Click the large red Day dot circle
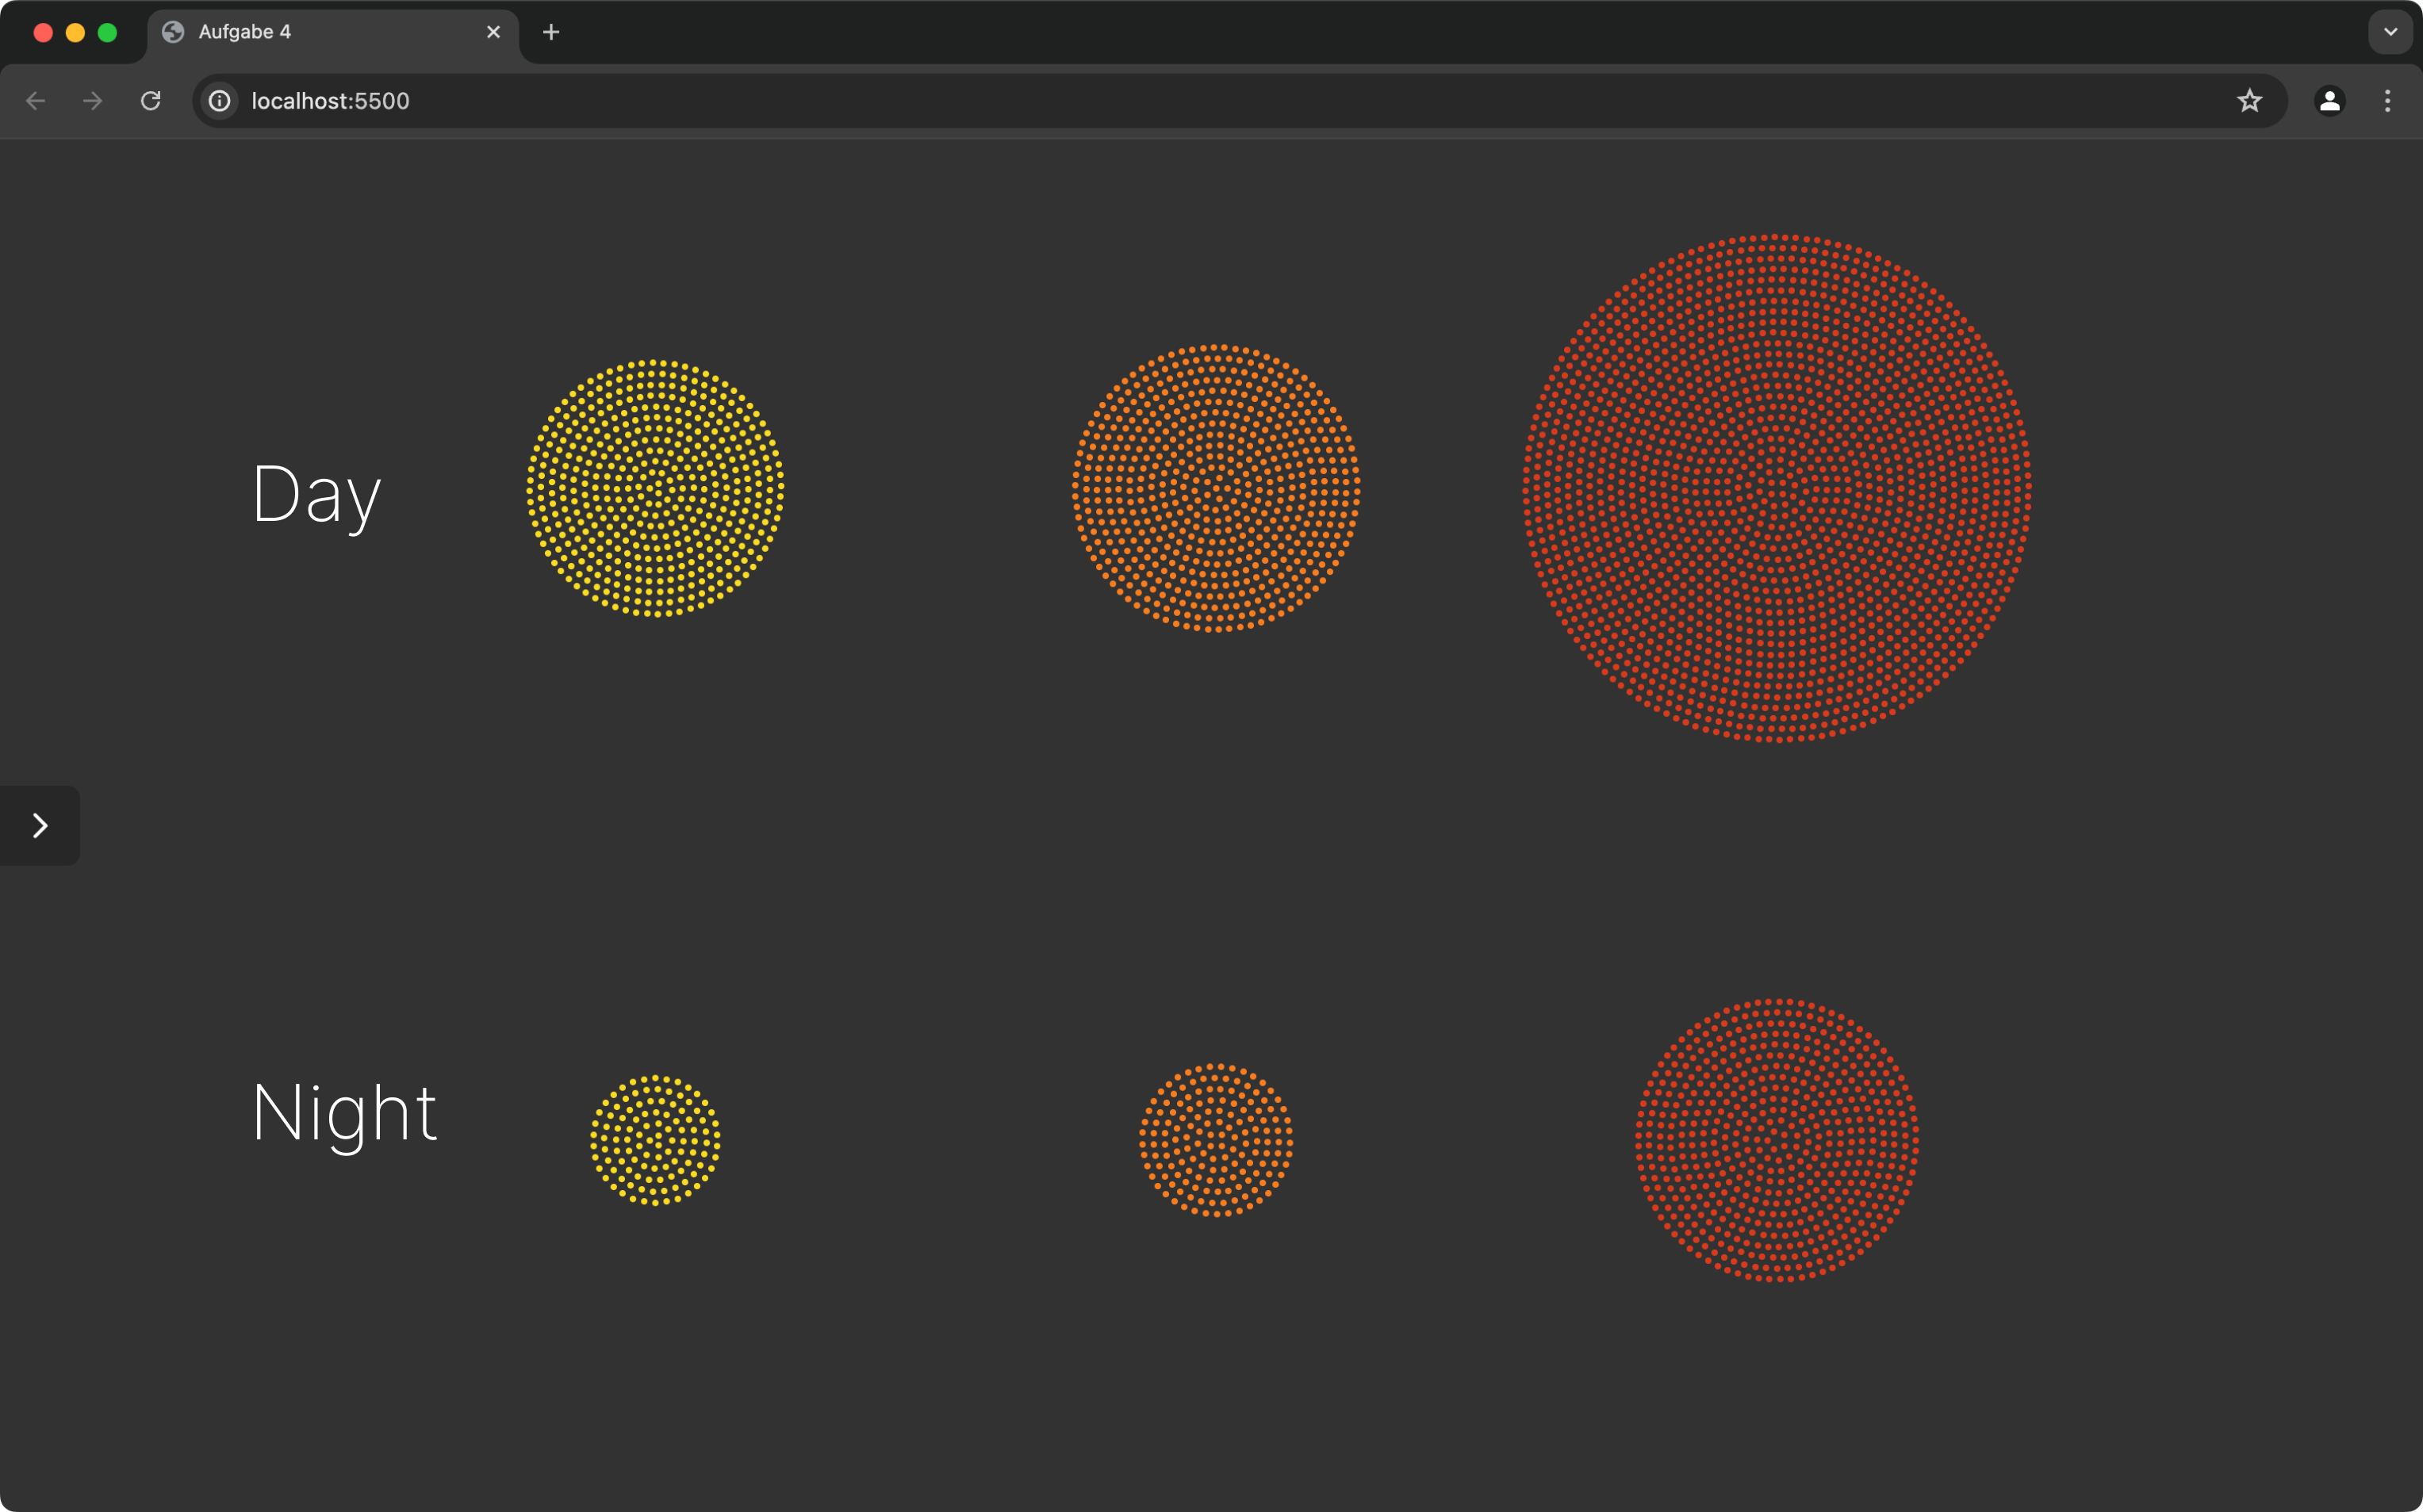 [x=1776, y=488]
